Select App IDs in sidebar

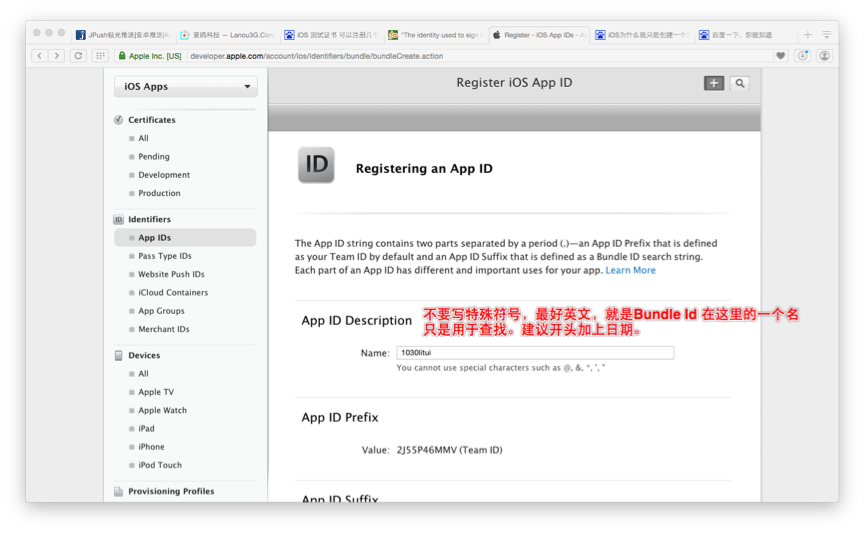[185, 238]
